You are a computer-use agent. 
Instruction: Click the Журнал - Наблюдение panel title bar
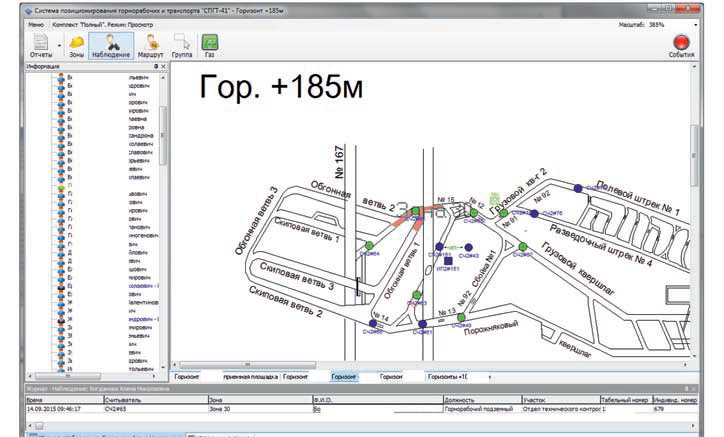click(x=362, y=388)
